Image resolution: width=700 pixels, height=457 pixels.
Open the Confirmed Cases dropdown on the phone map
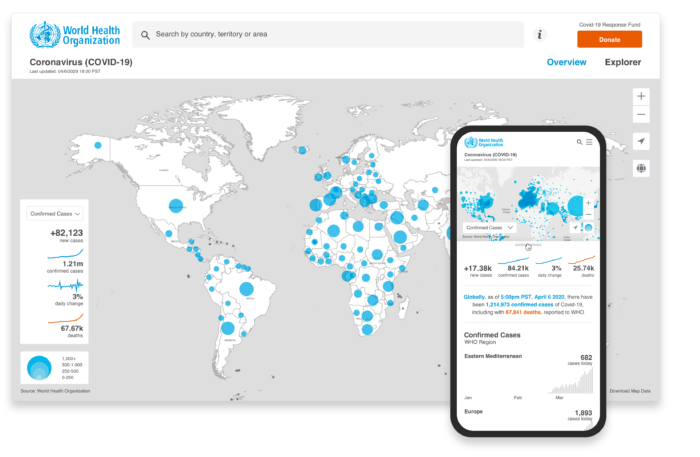click(489, 228)
